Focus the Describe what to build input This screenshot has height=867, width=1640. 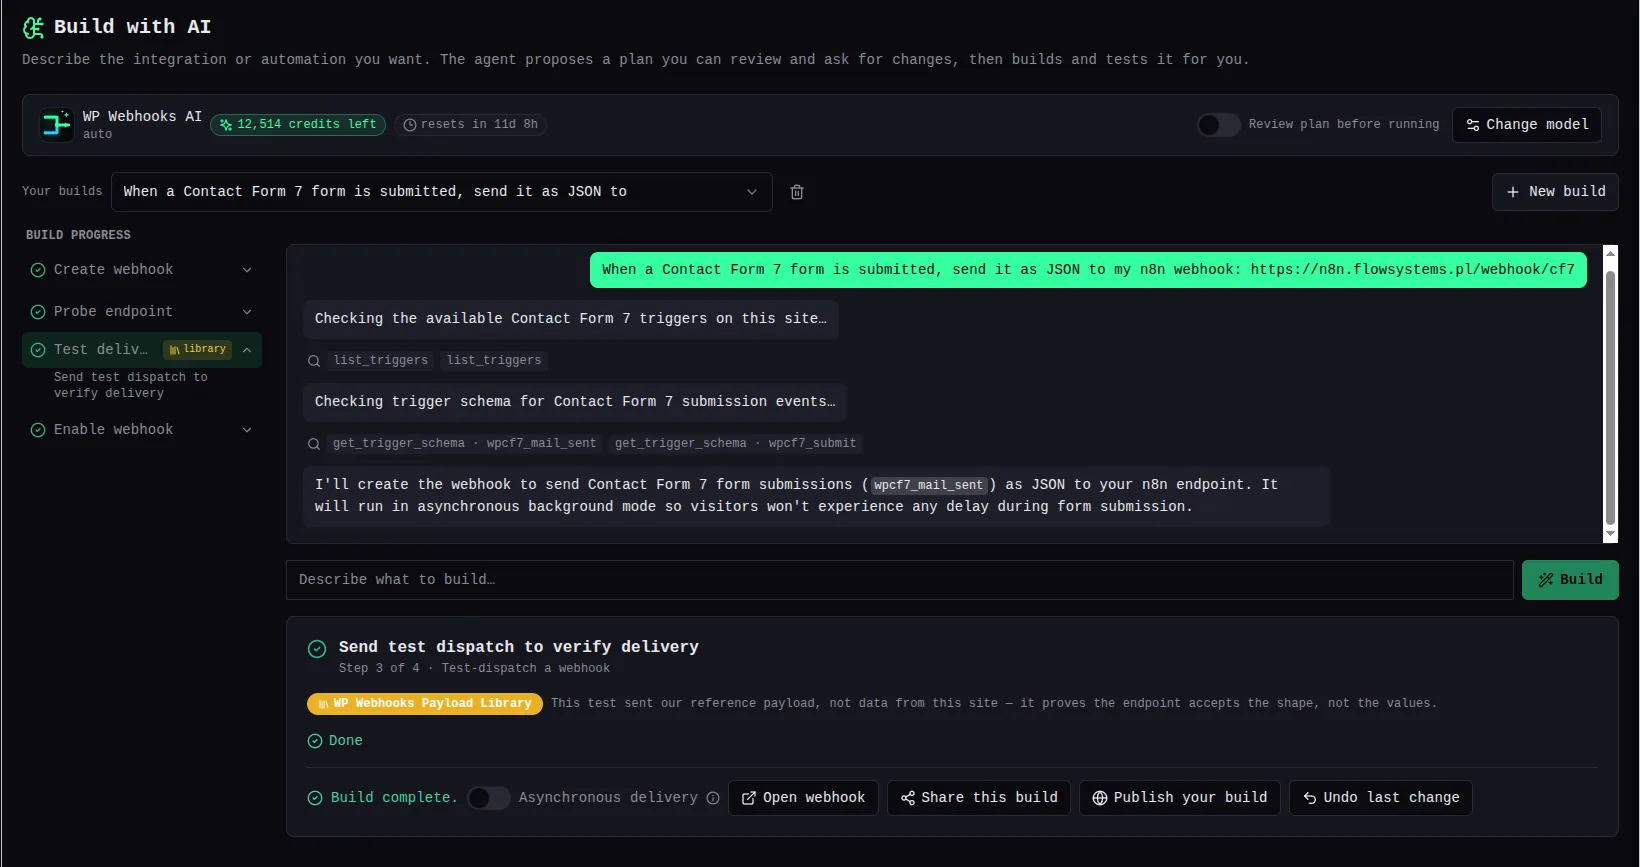[899, 580]
